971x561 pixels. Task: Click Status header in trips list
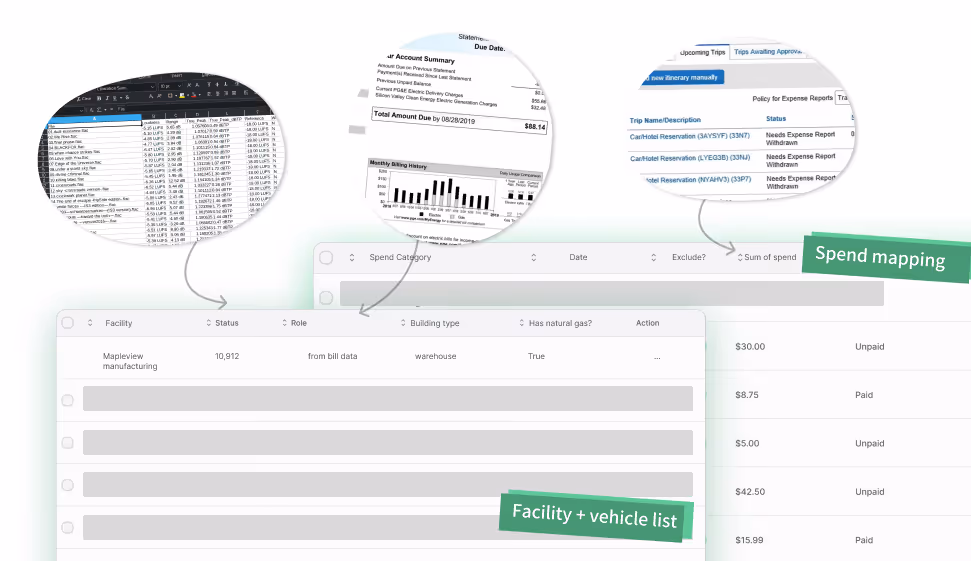(776, 119)
